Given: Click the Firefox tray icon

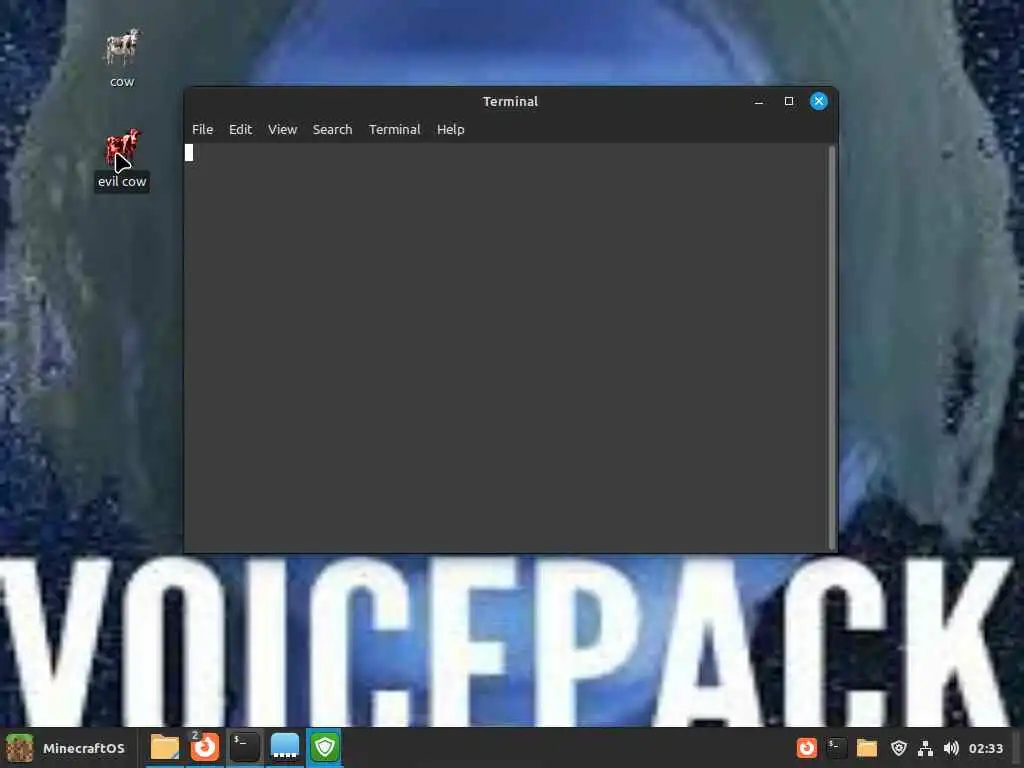Looking at the screenshot, I should pos(807,748).
